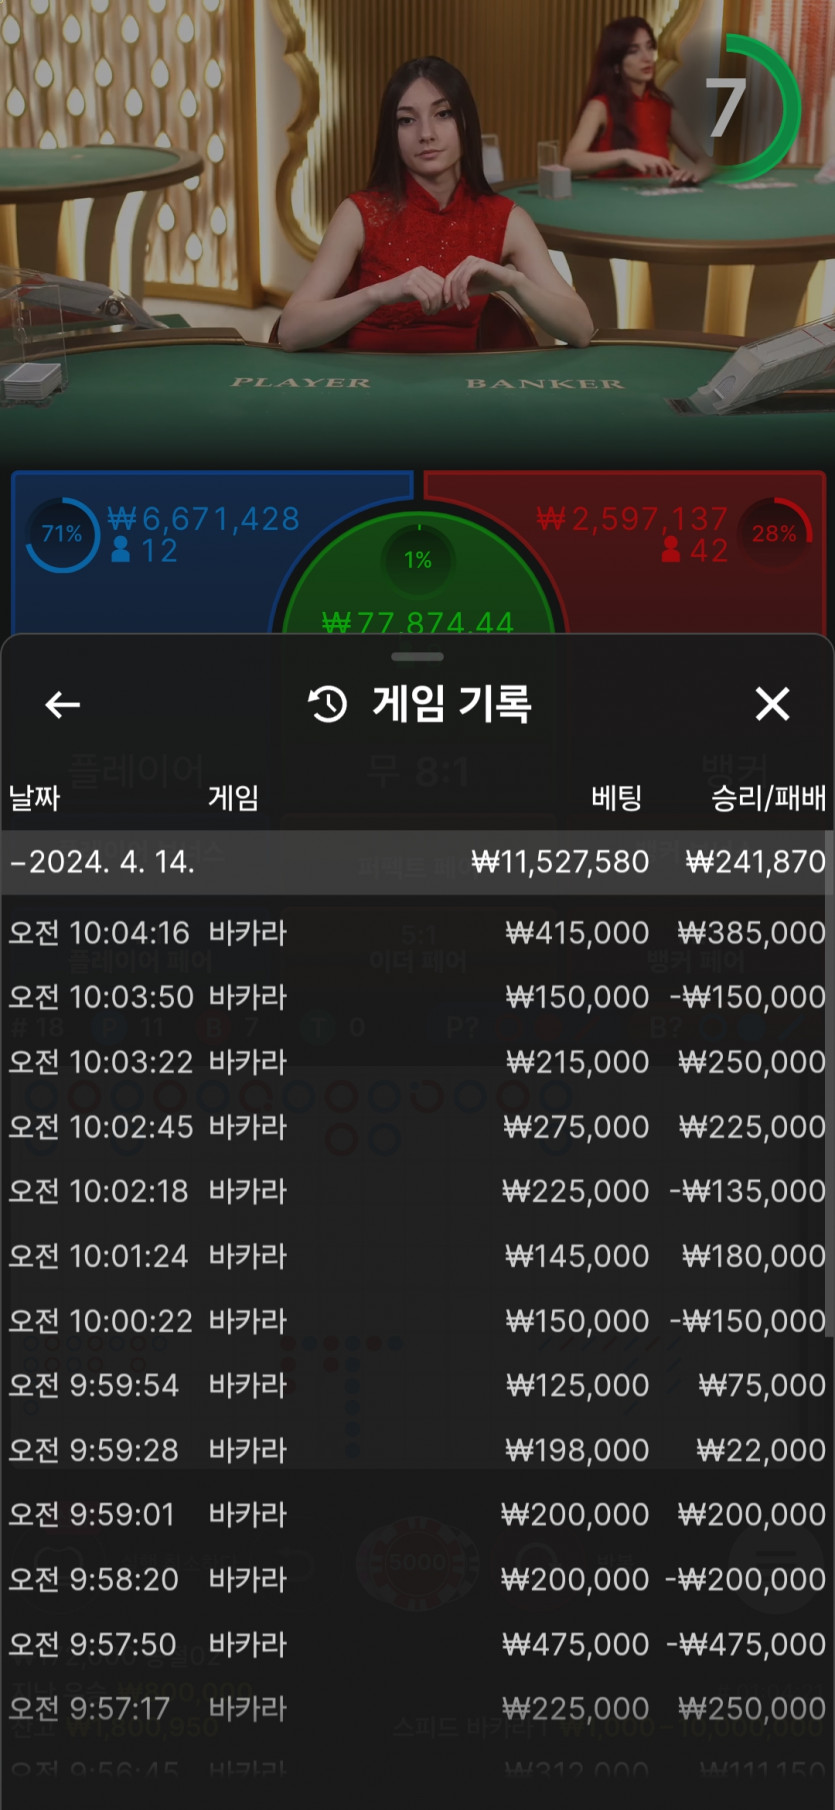Tap the back arrow in game history header
This screenshot has height=1810, width=835.
click(62, 705)
